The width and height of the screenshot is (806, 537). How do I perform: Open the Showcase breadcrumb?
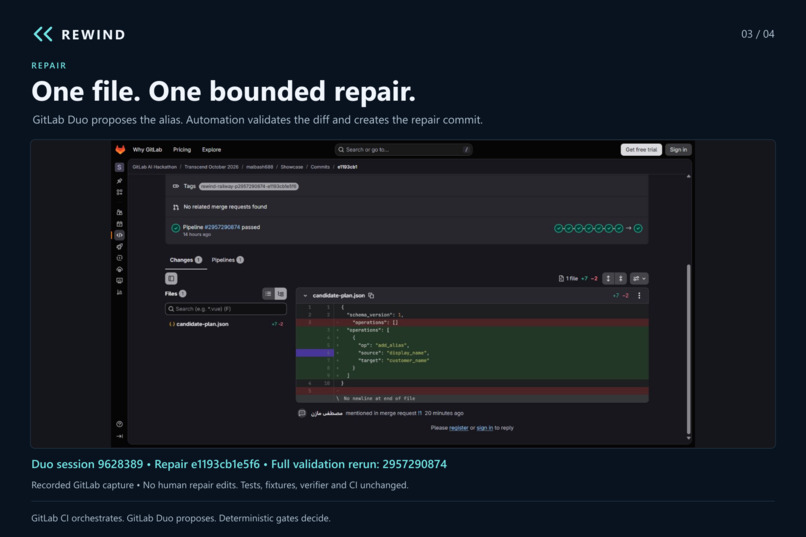pyautogui.click(x=291, y=167)
